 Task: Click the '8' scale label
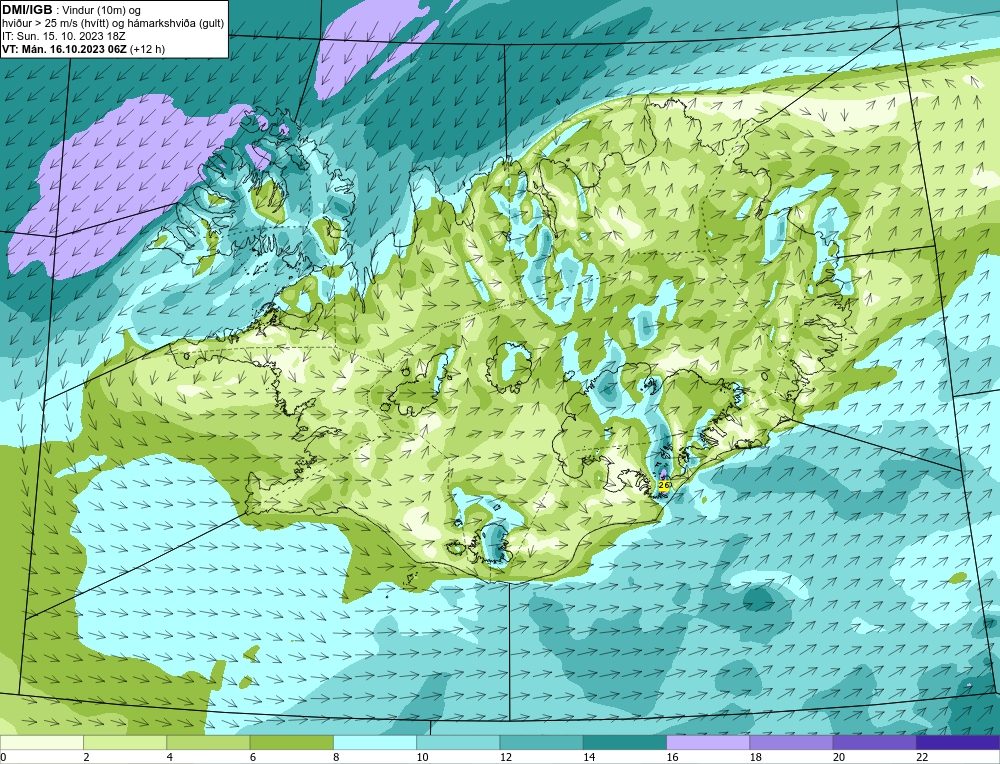[336, 757]
